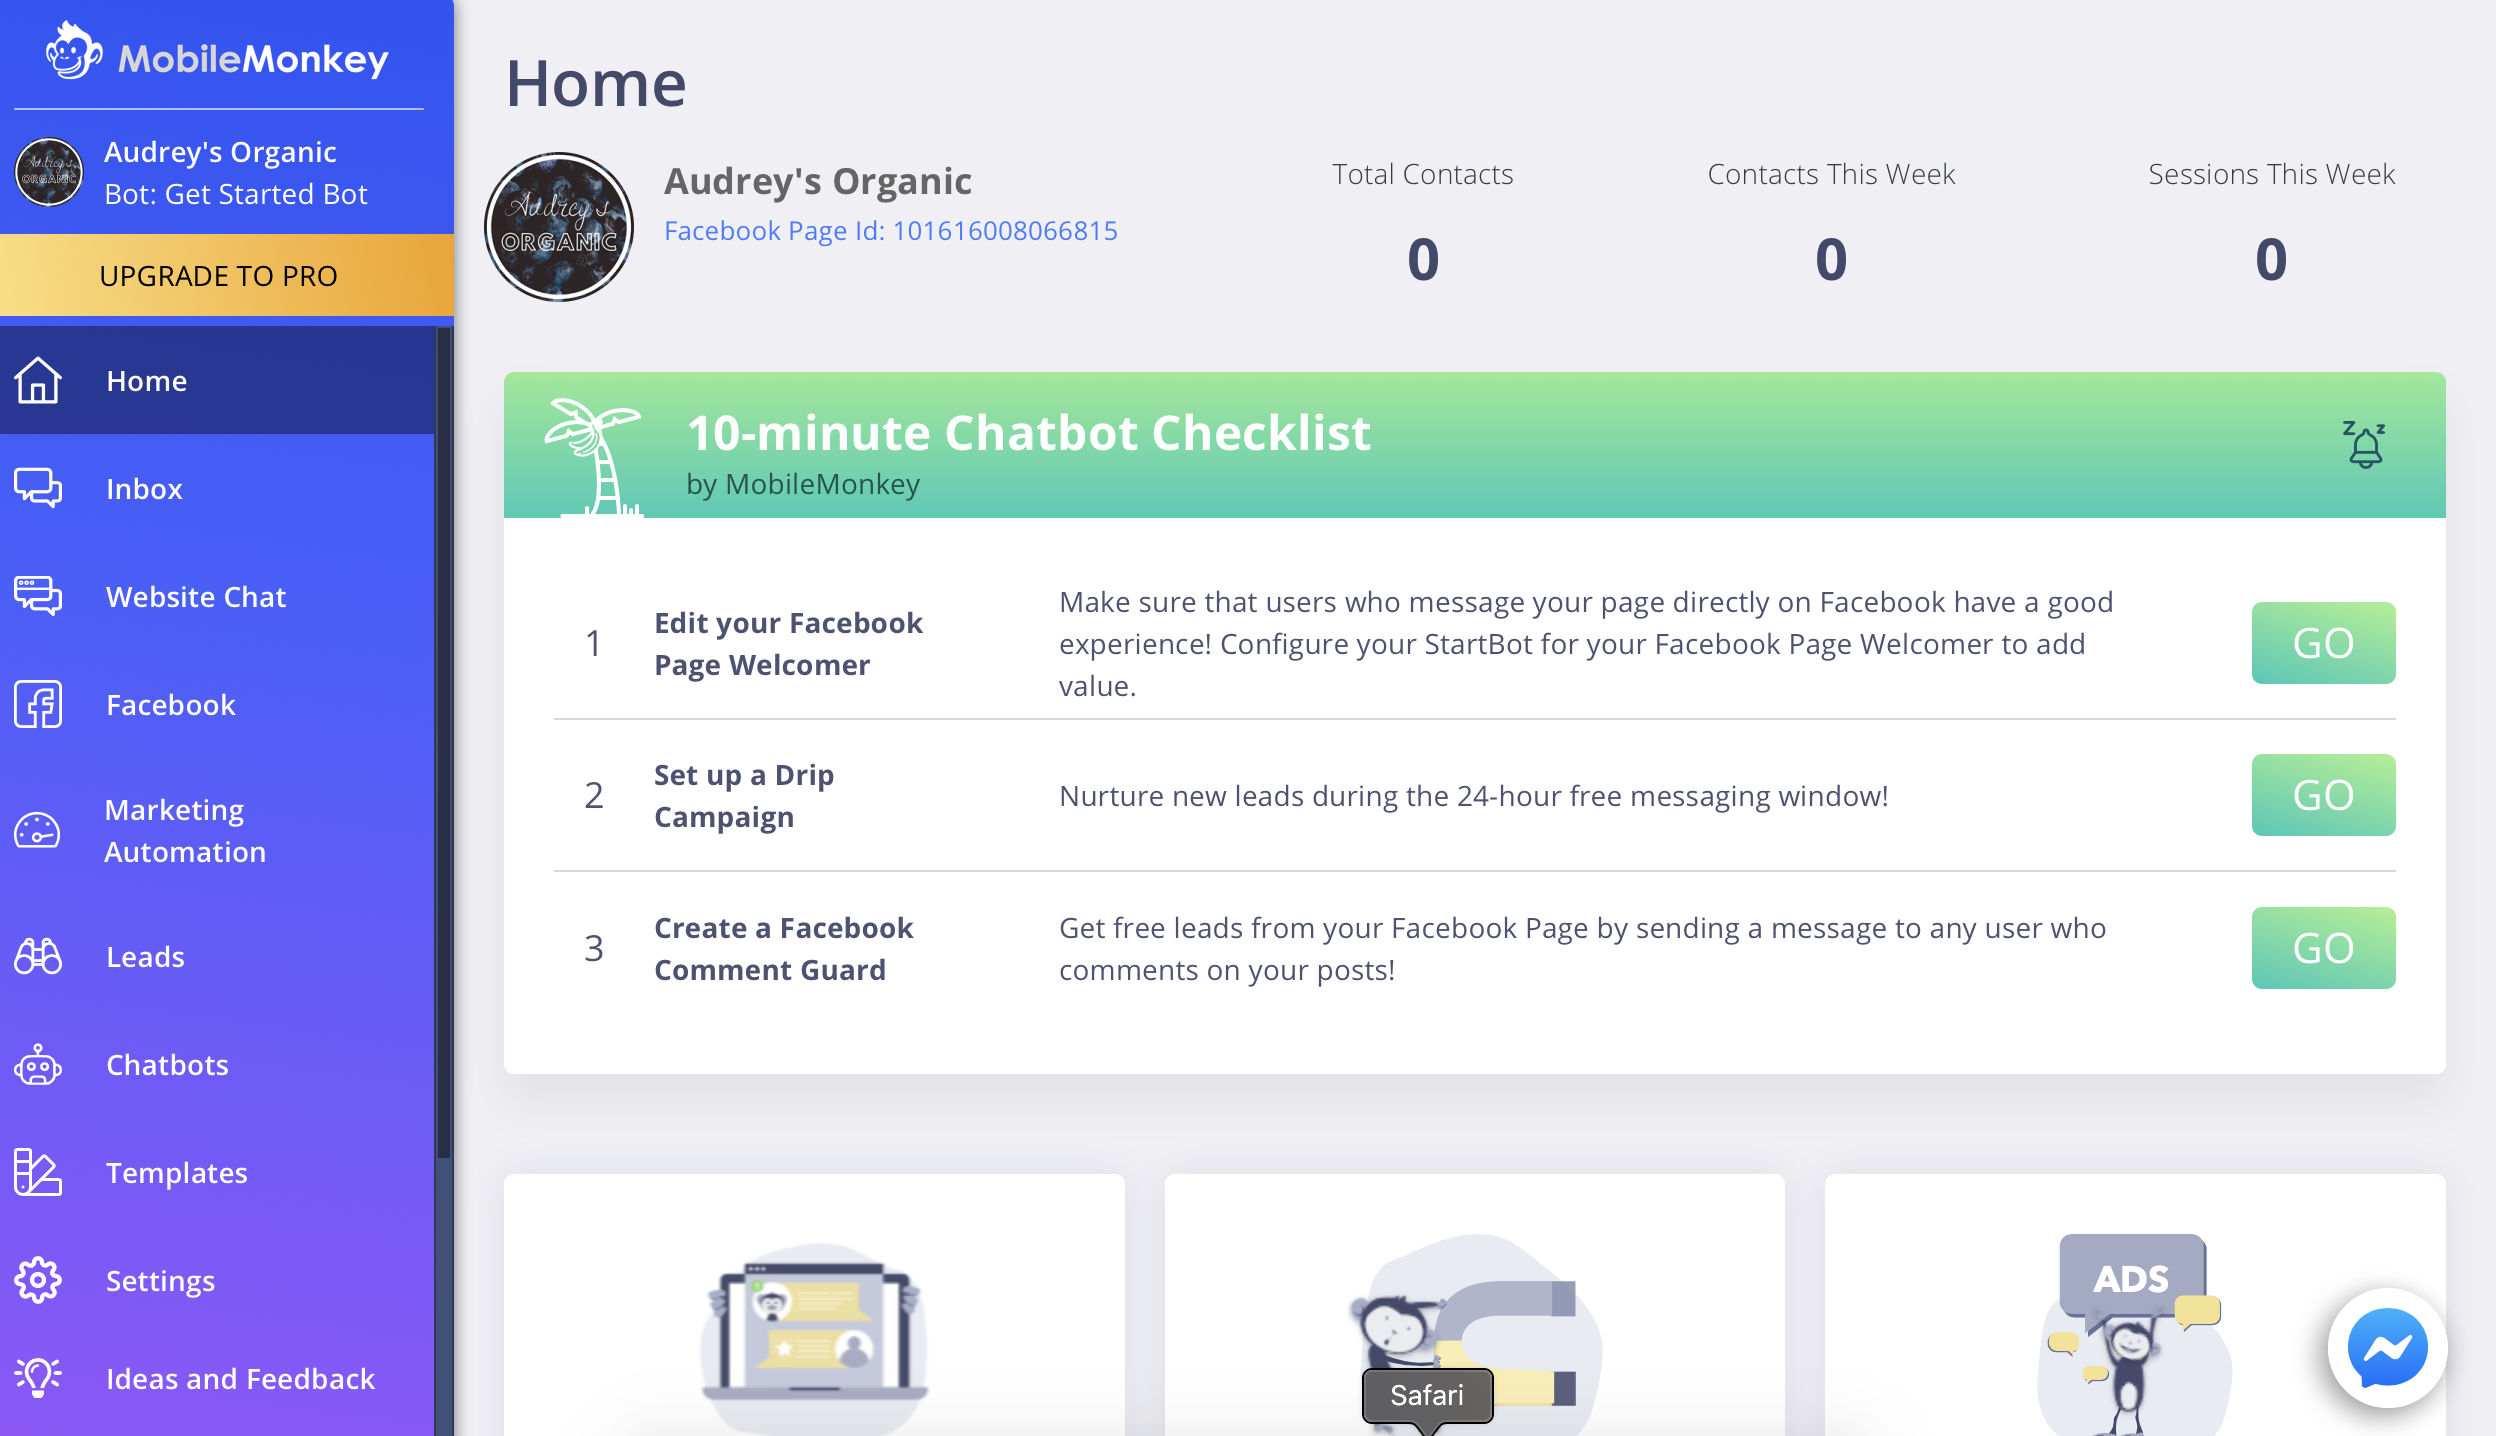Click GO for Drip Campaign step

pyautogui.click(x=2323, y=795)
